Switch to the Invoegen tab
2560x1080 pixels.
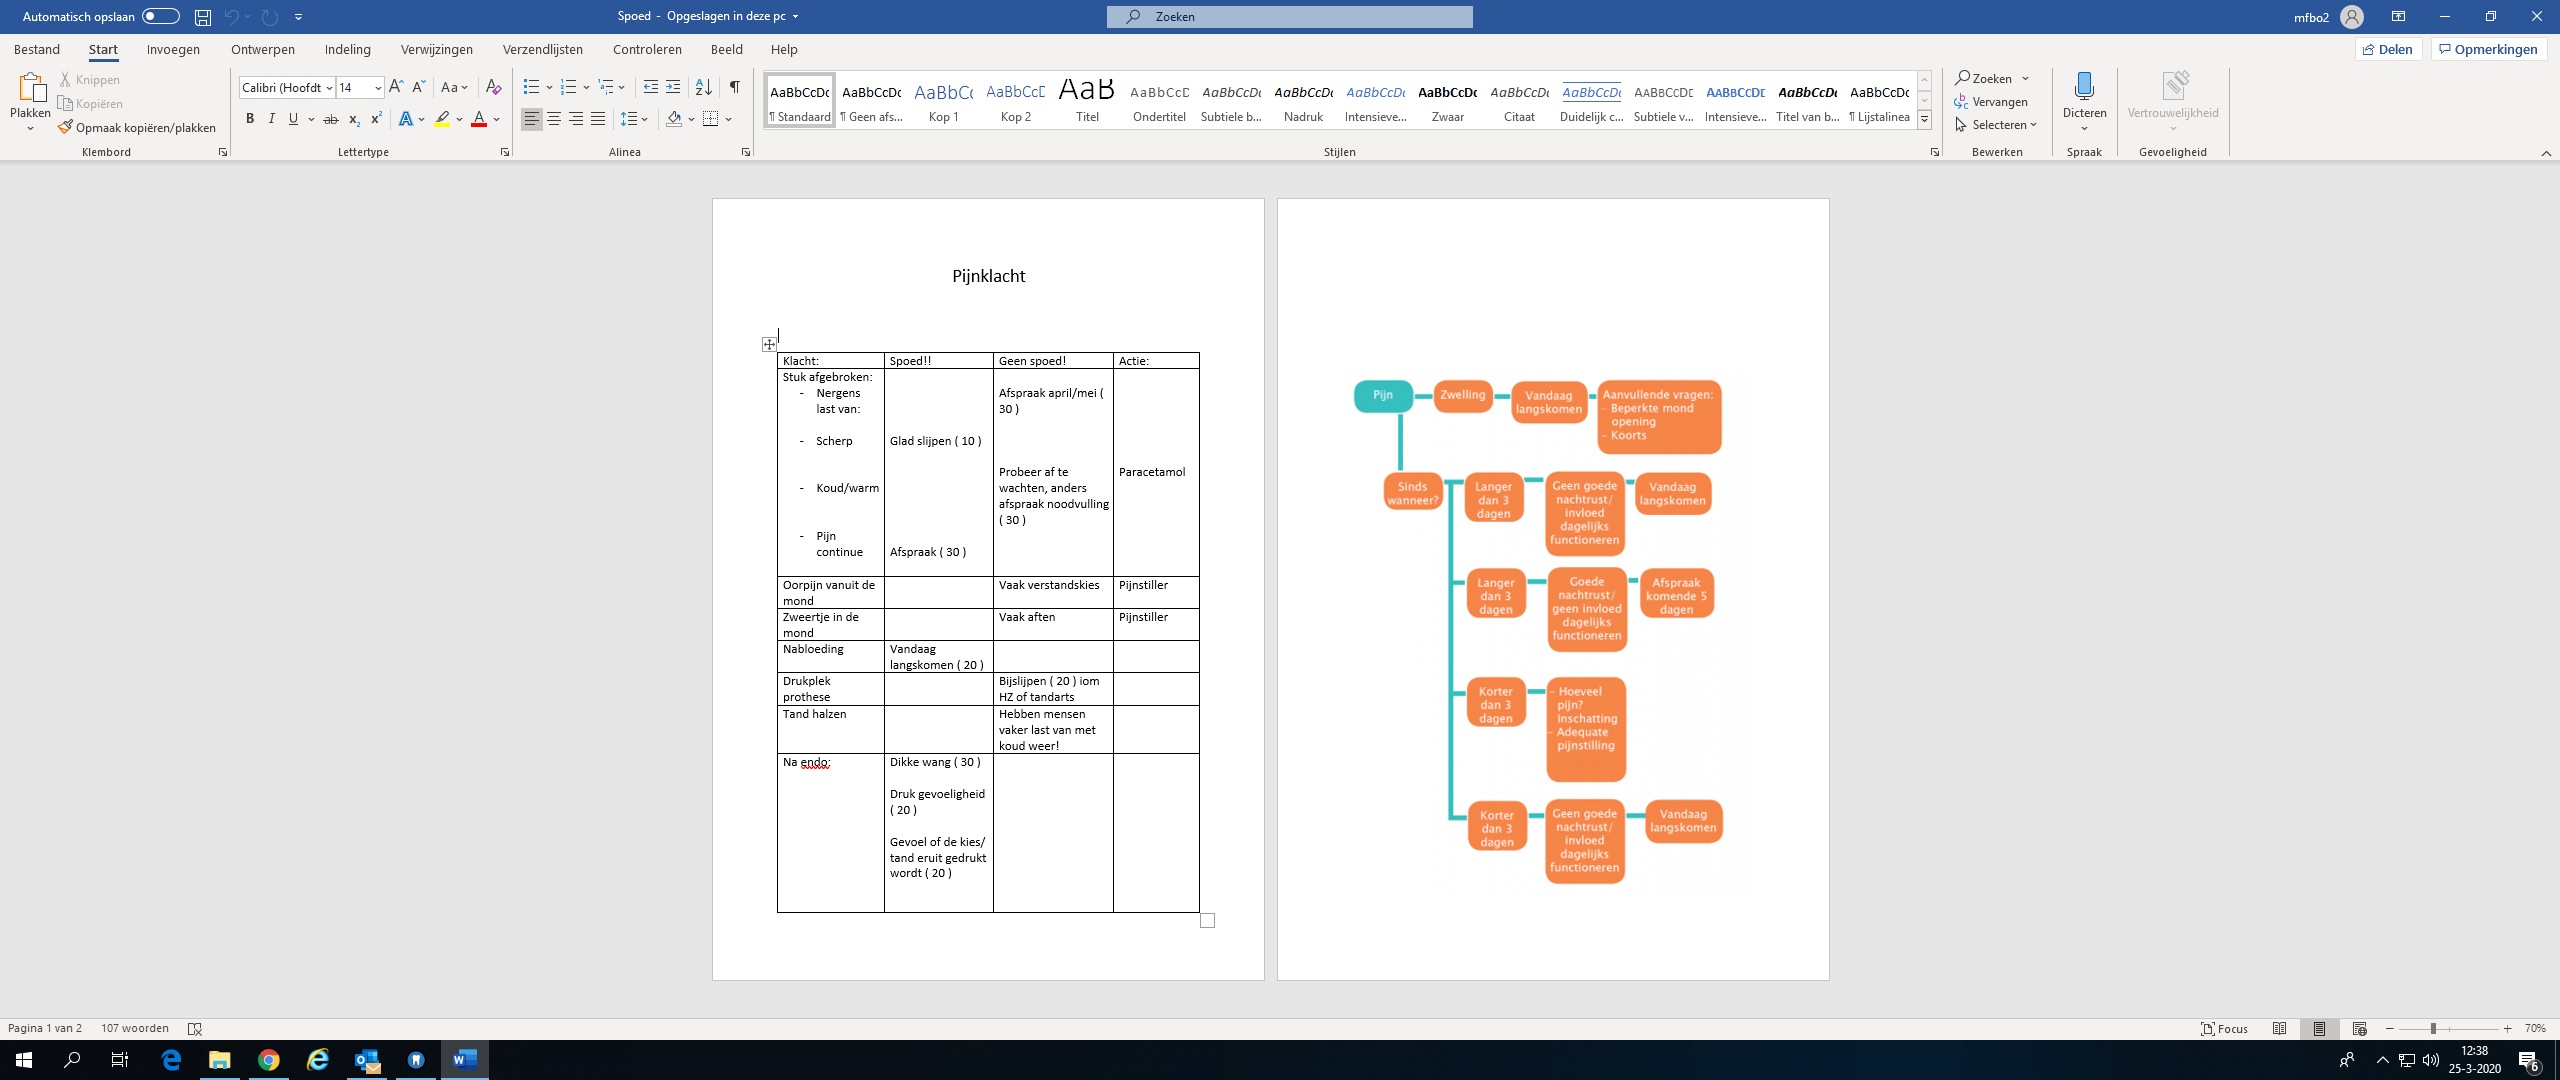(x=173, y=49)
